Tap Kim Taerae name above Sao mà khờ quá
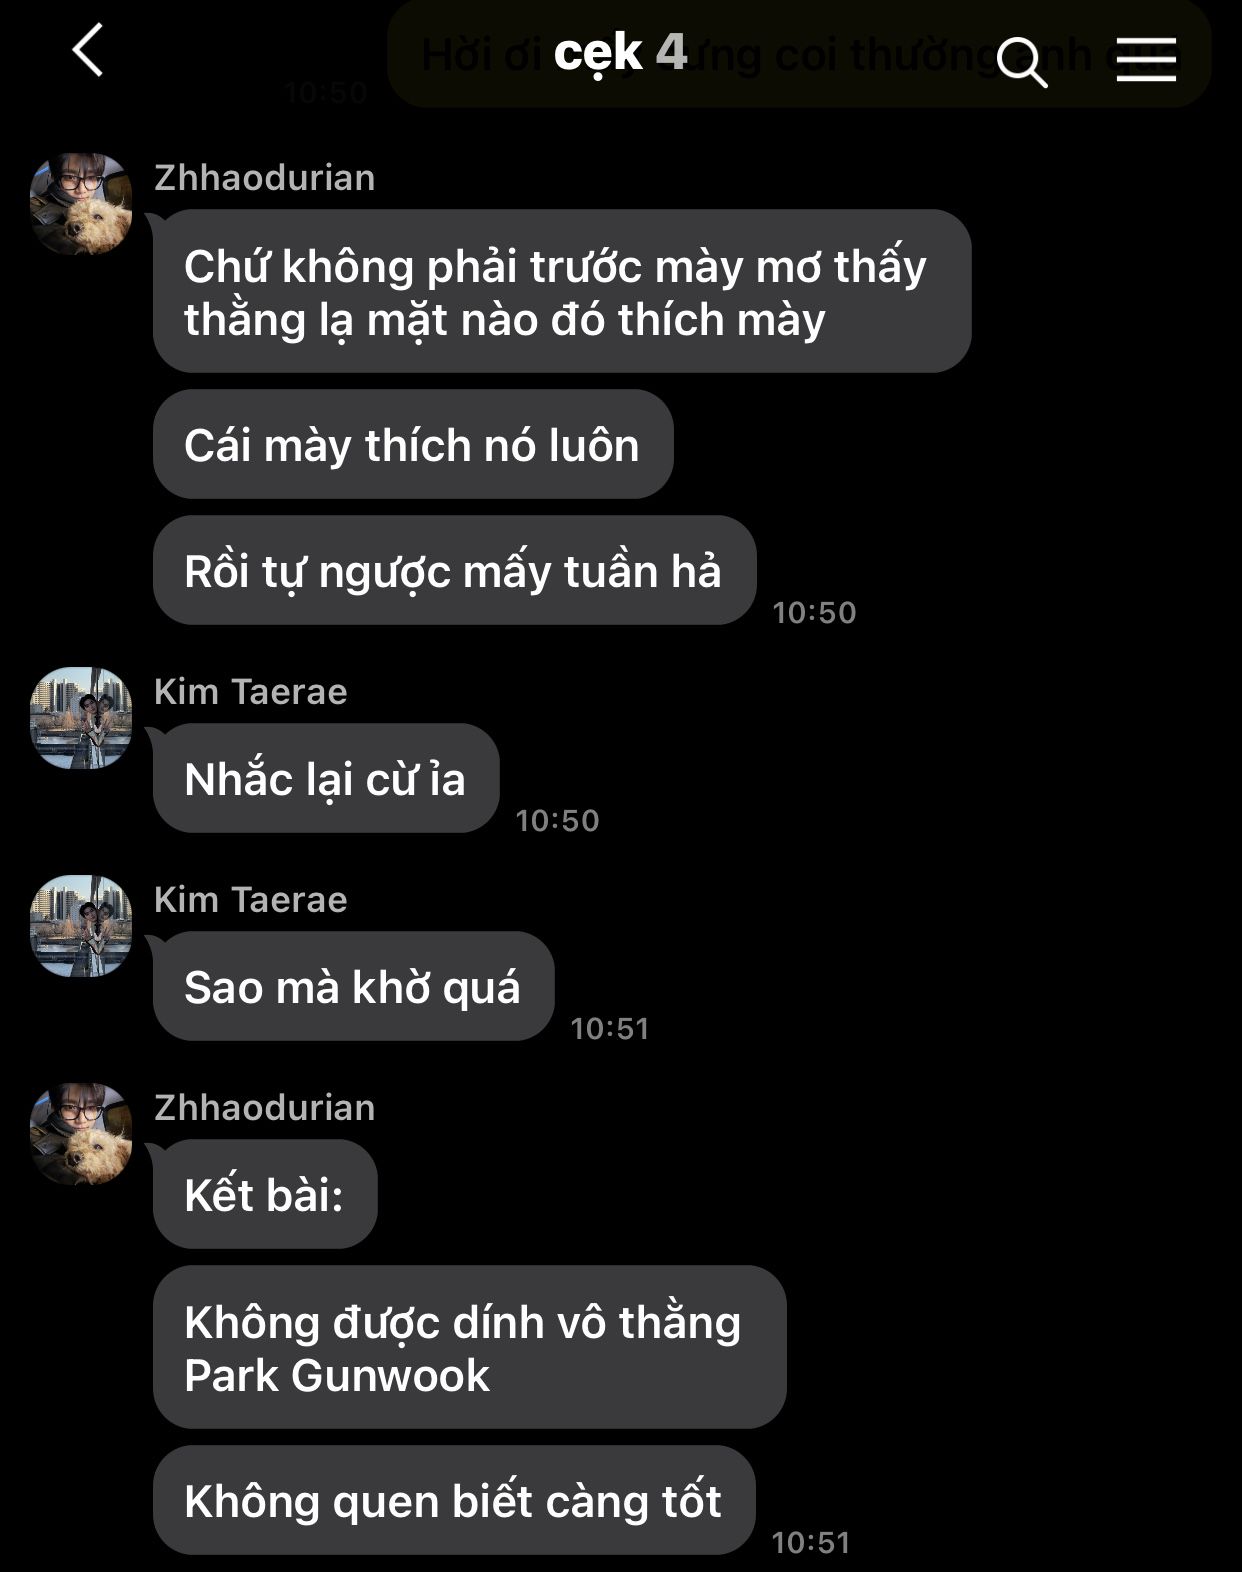This screenshot has width=1242, height=1572. [x=251, y=899]
